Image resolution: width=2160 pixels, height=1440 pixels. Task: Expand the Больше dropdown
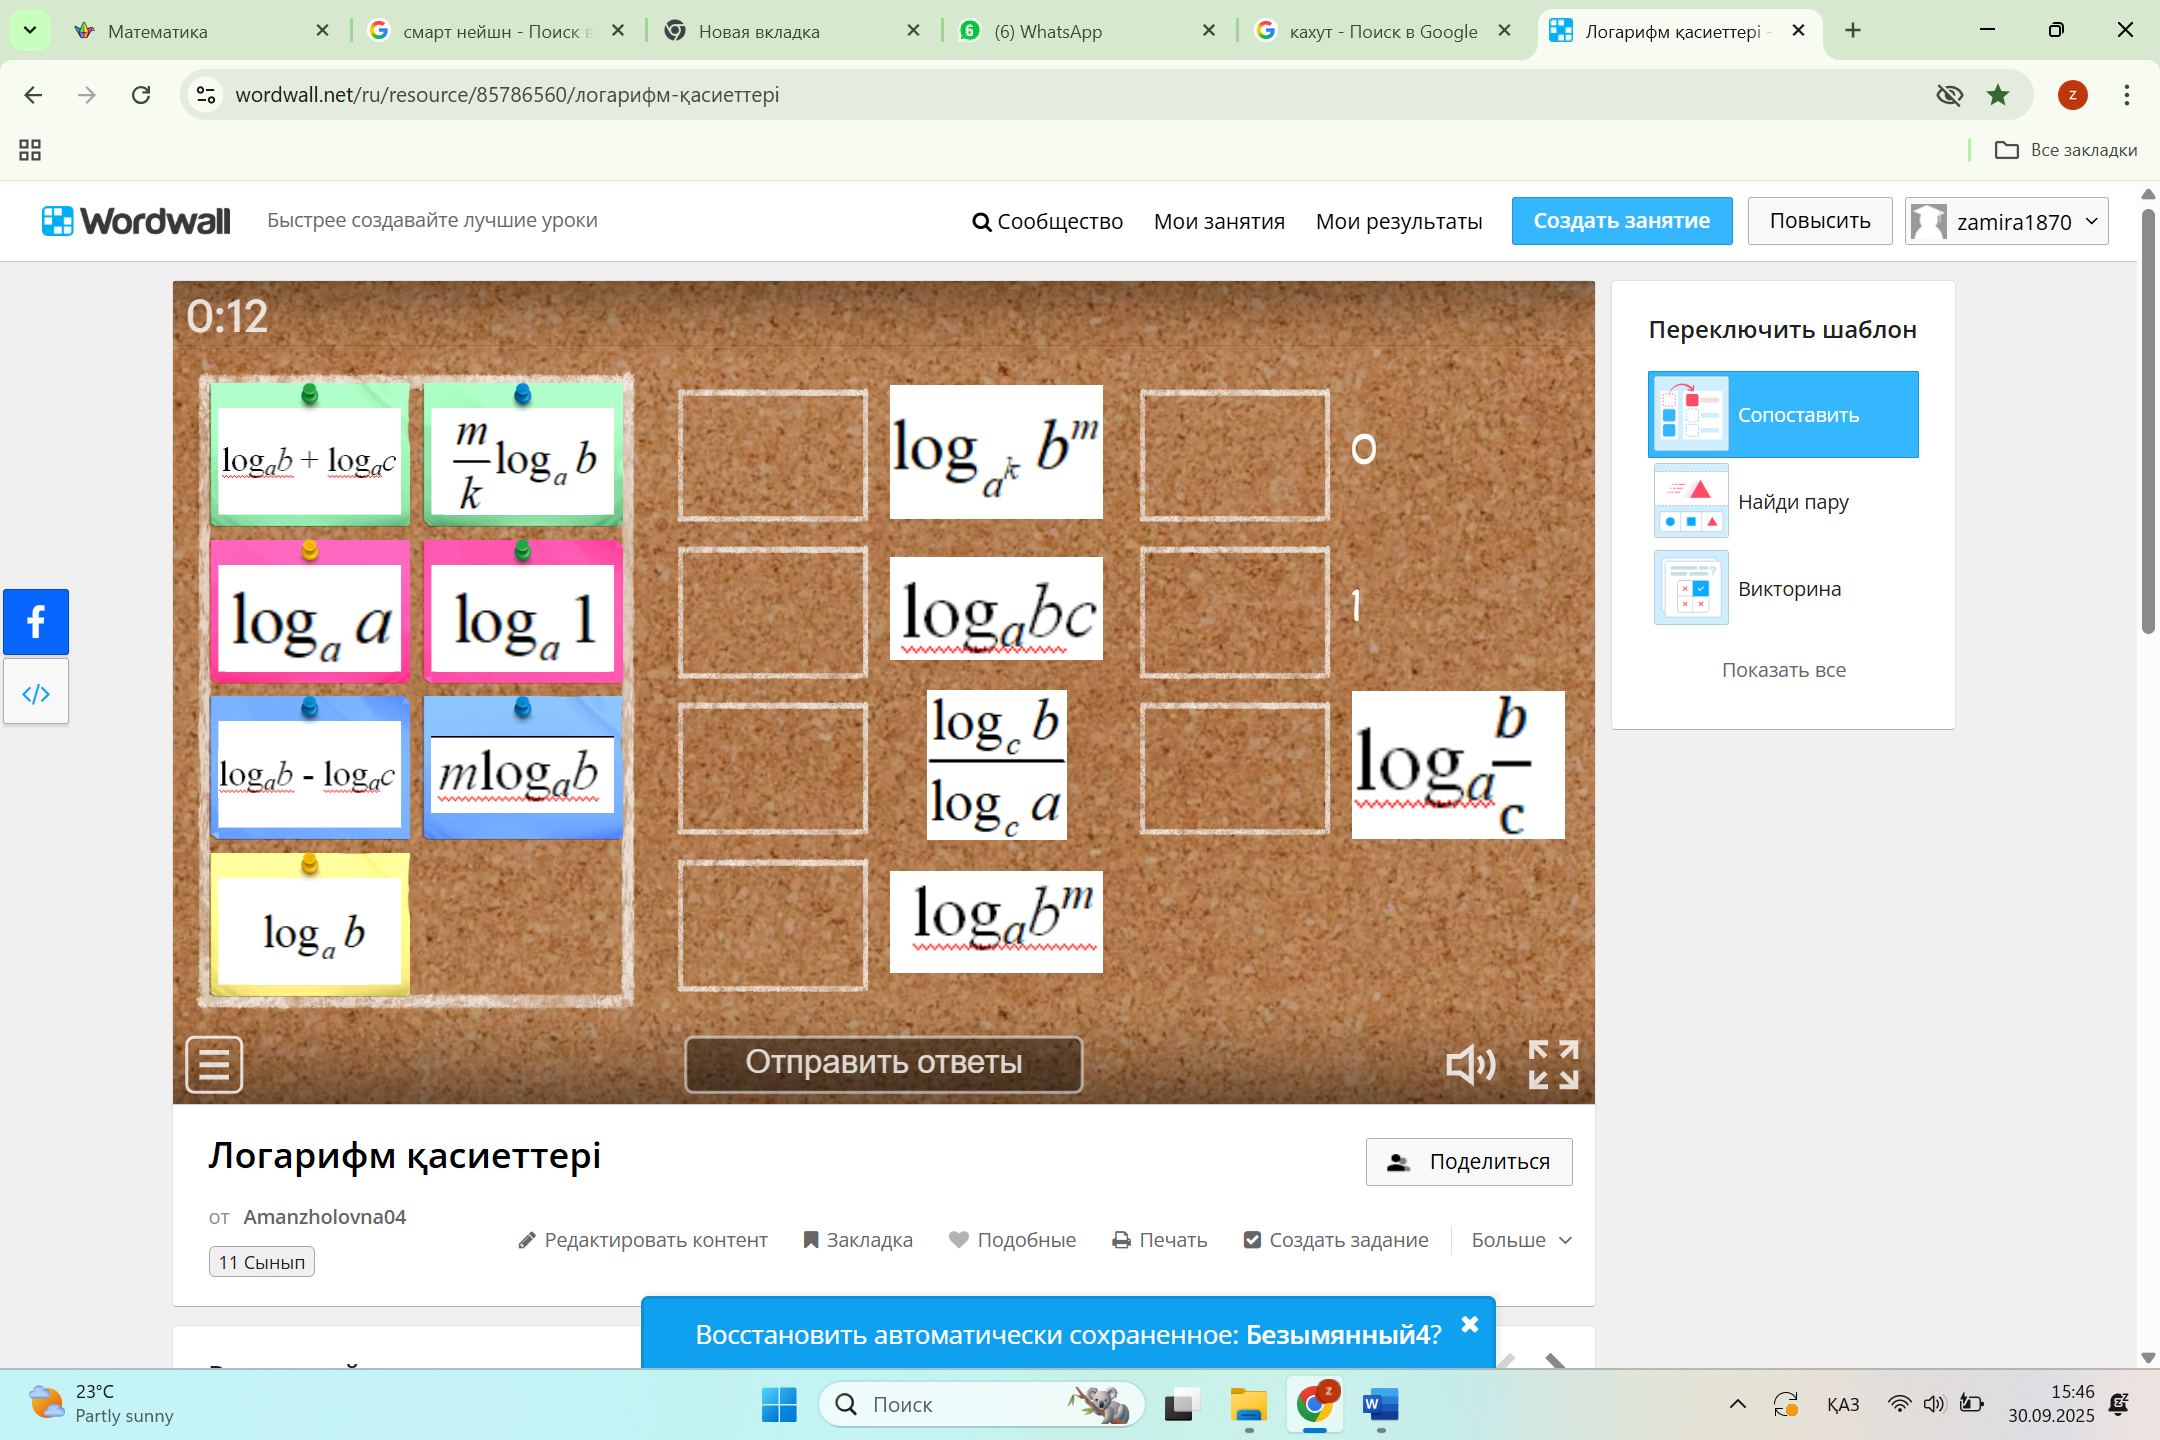[1521, 1240]
